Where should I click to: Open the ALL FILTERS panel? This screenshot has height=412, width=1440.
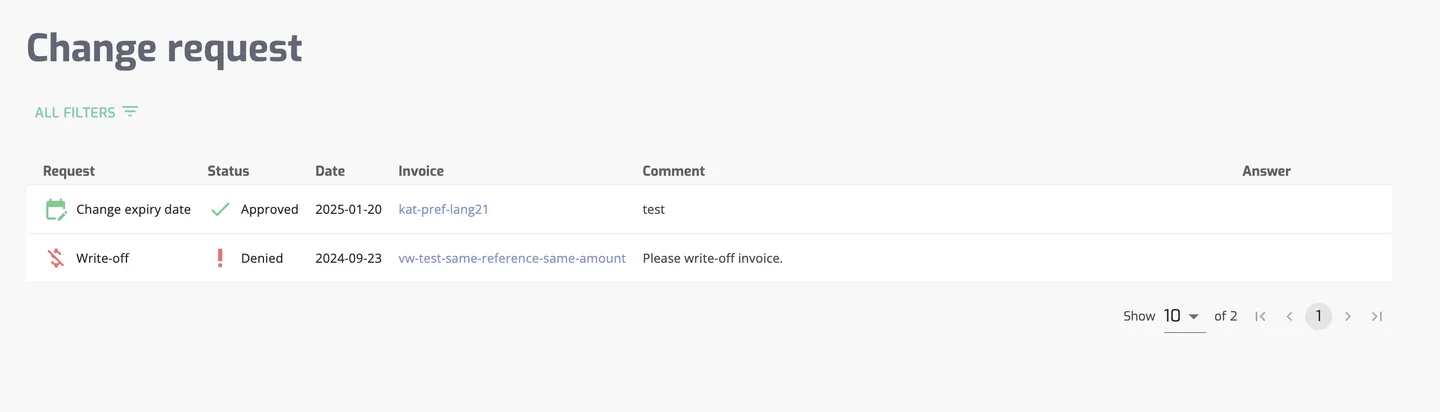(86, 112)
